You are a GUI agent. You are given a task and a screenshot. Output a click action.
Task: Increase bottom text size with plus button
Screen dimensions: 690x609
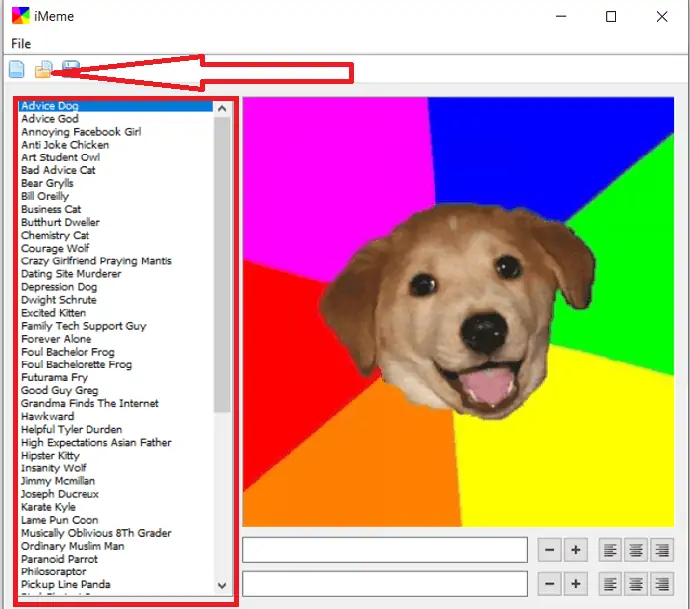pyautogui.click(x=576, y=583)
